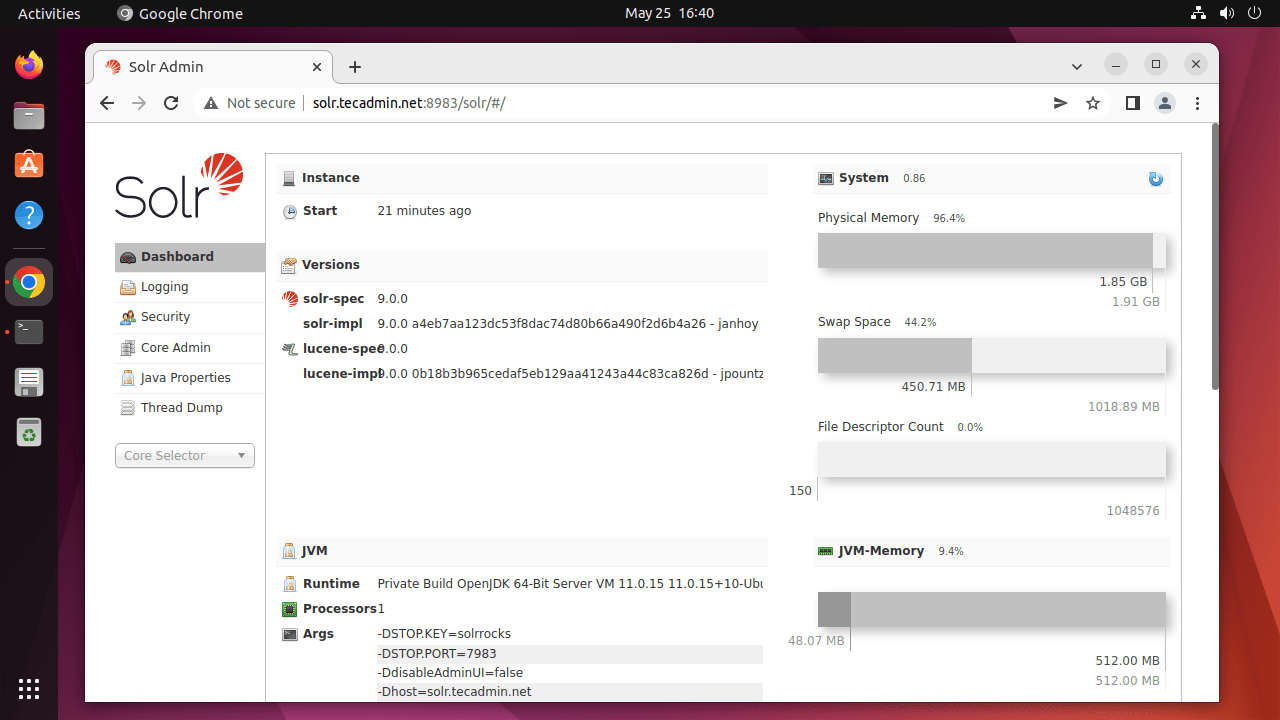This screenshot has width=1280, height=720.
Task: Open the Core Selector dropdown
Action: pyautogui.click(x=185, y=456)
